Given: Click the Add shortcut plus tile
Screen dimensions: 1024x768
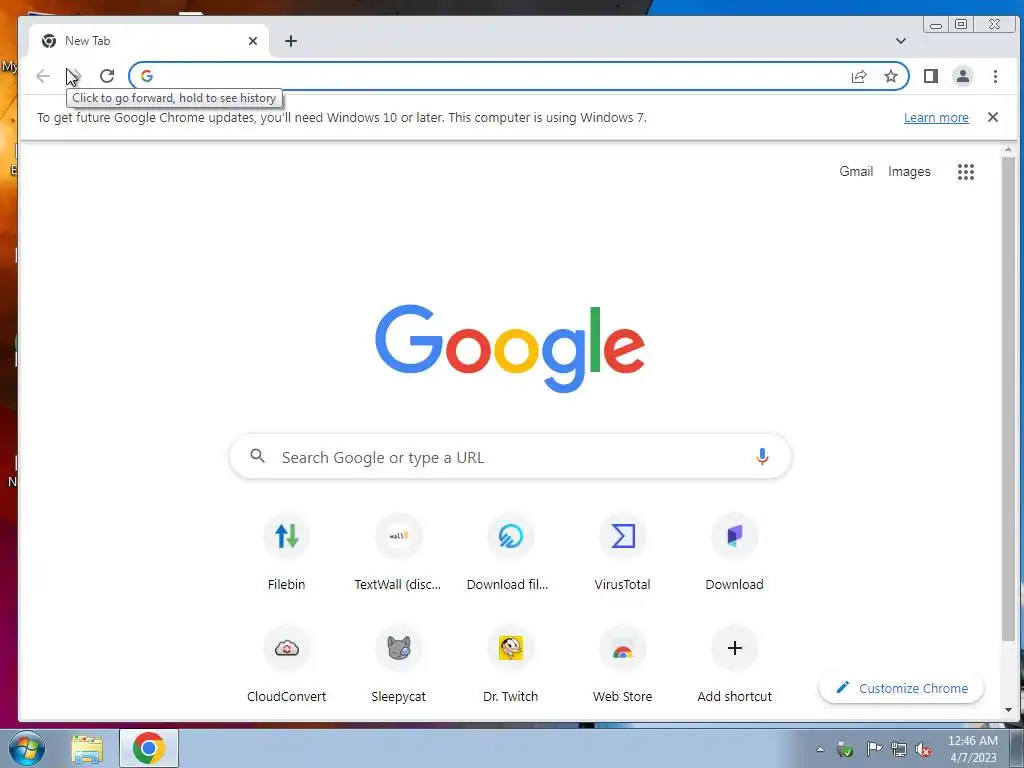Looking at the screenshot, I should (735, 665).
